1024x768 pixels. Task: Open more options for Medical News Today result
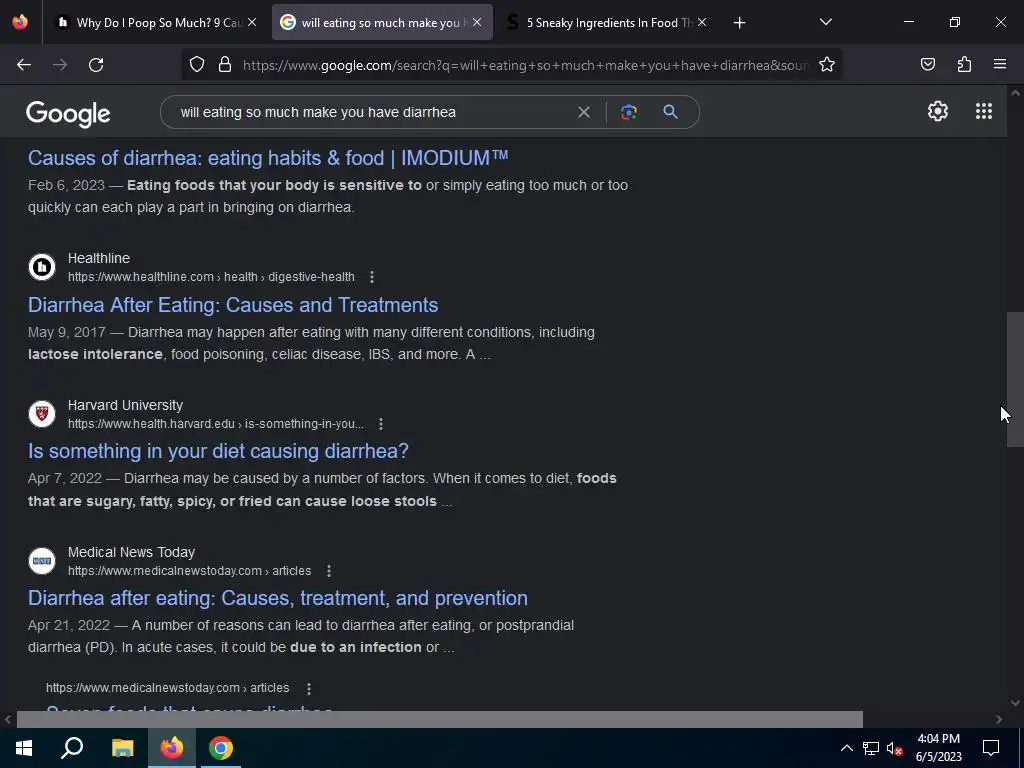tap(328, 571)
